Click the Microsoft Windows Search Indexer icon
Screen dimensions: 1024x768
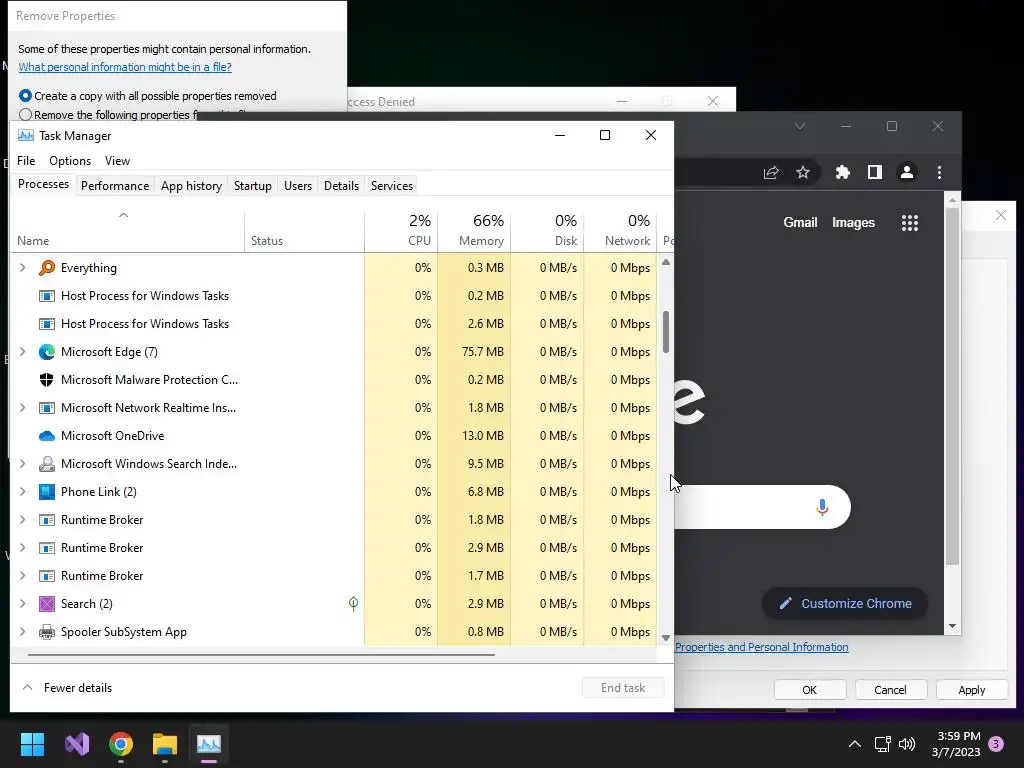(x=46, y=464)
